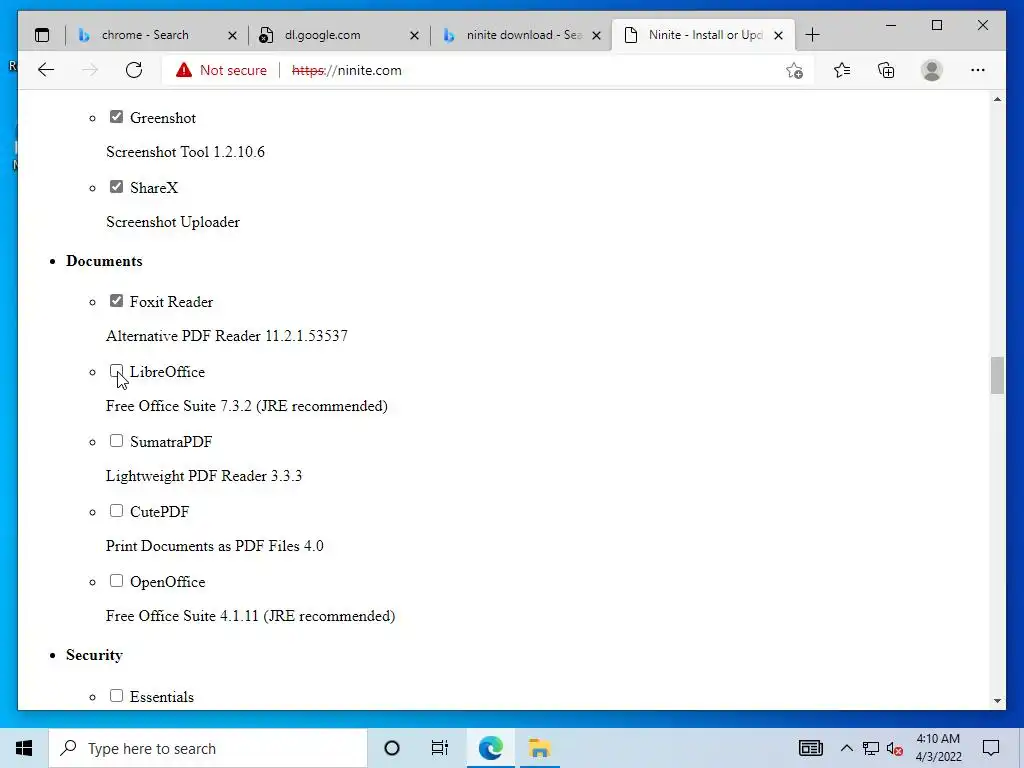1024x768 pixels.
Task: Check the OpenOffice checkbox
Action: 116,581
